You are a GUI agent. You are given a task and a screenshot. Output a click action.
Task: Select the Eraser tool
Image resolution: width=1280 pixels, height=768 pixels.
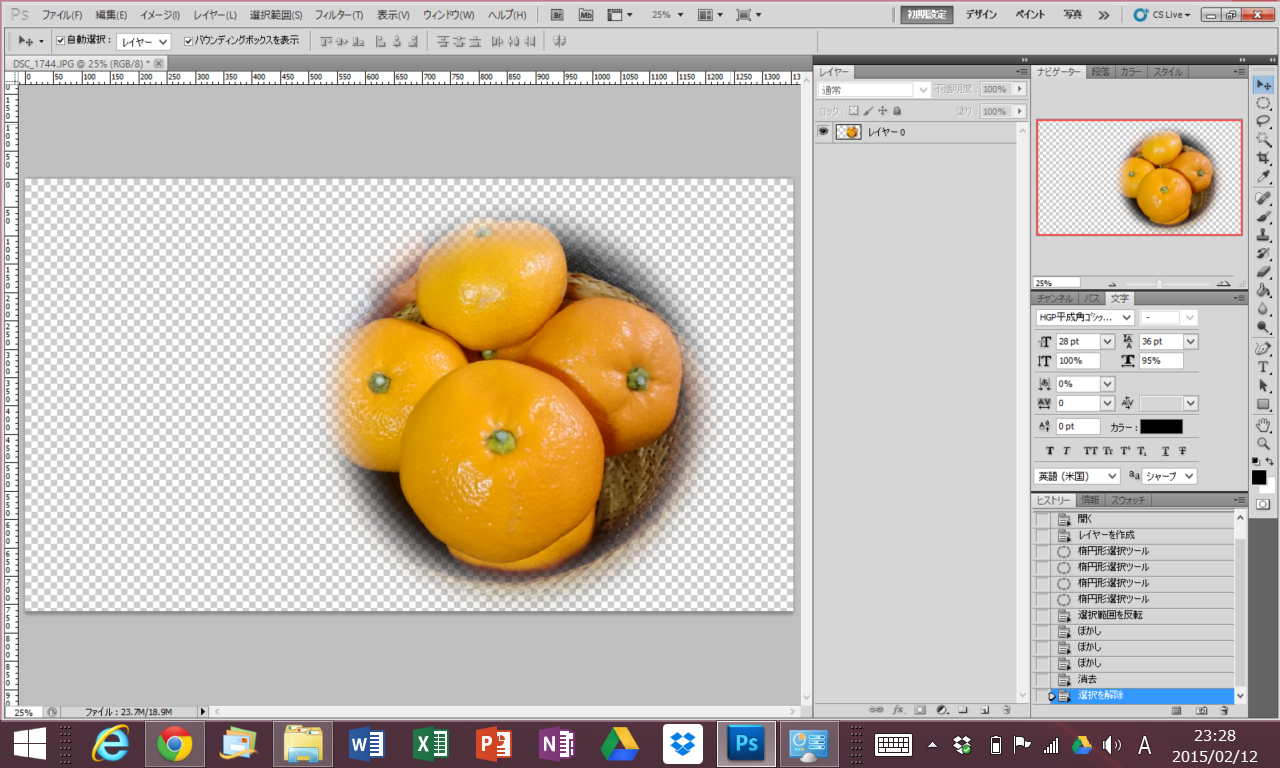click(1263, 271)
